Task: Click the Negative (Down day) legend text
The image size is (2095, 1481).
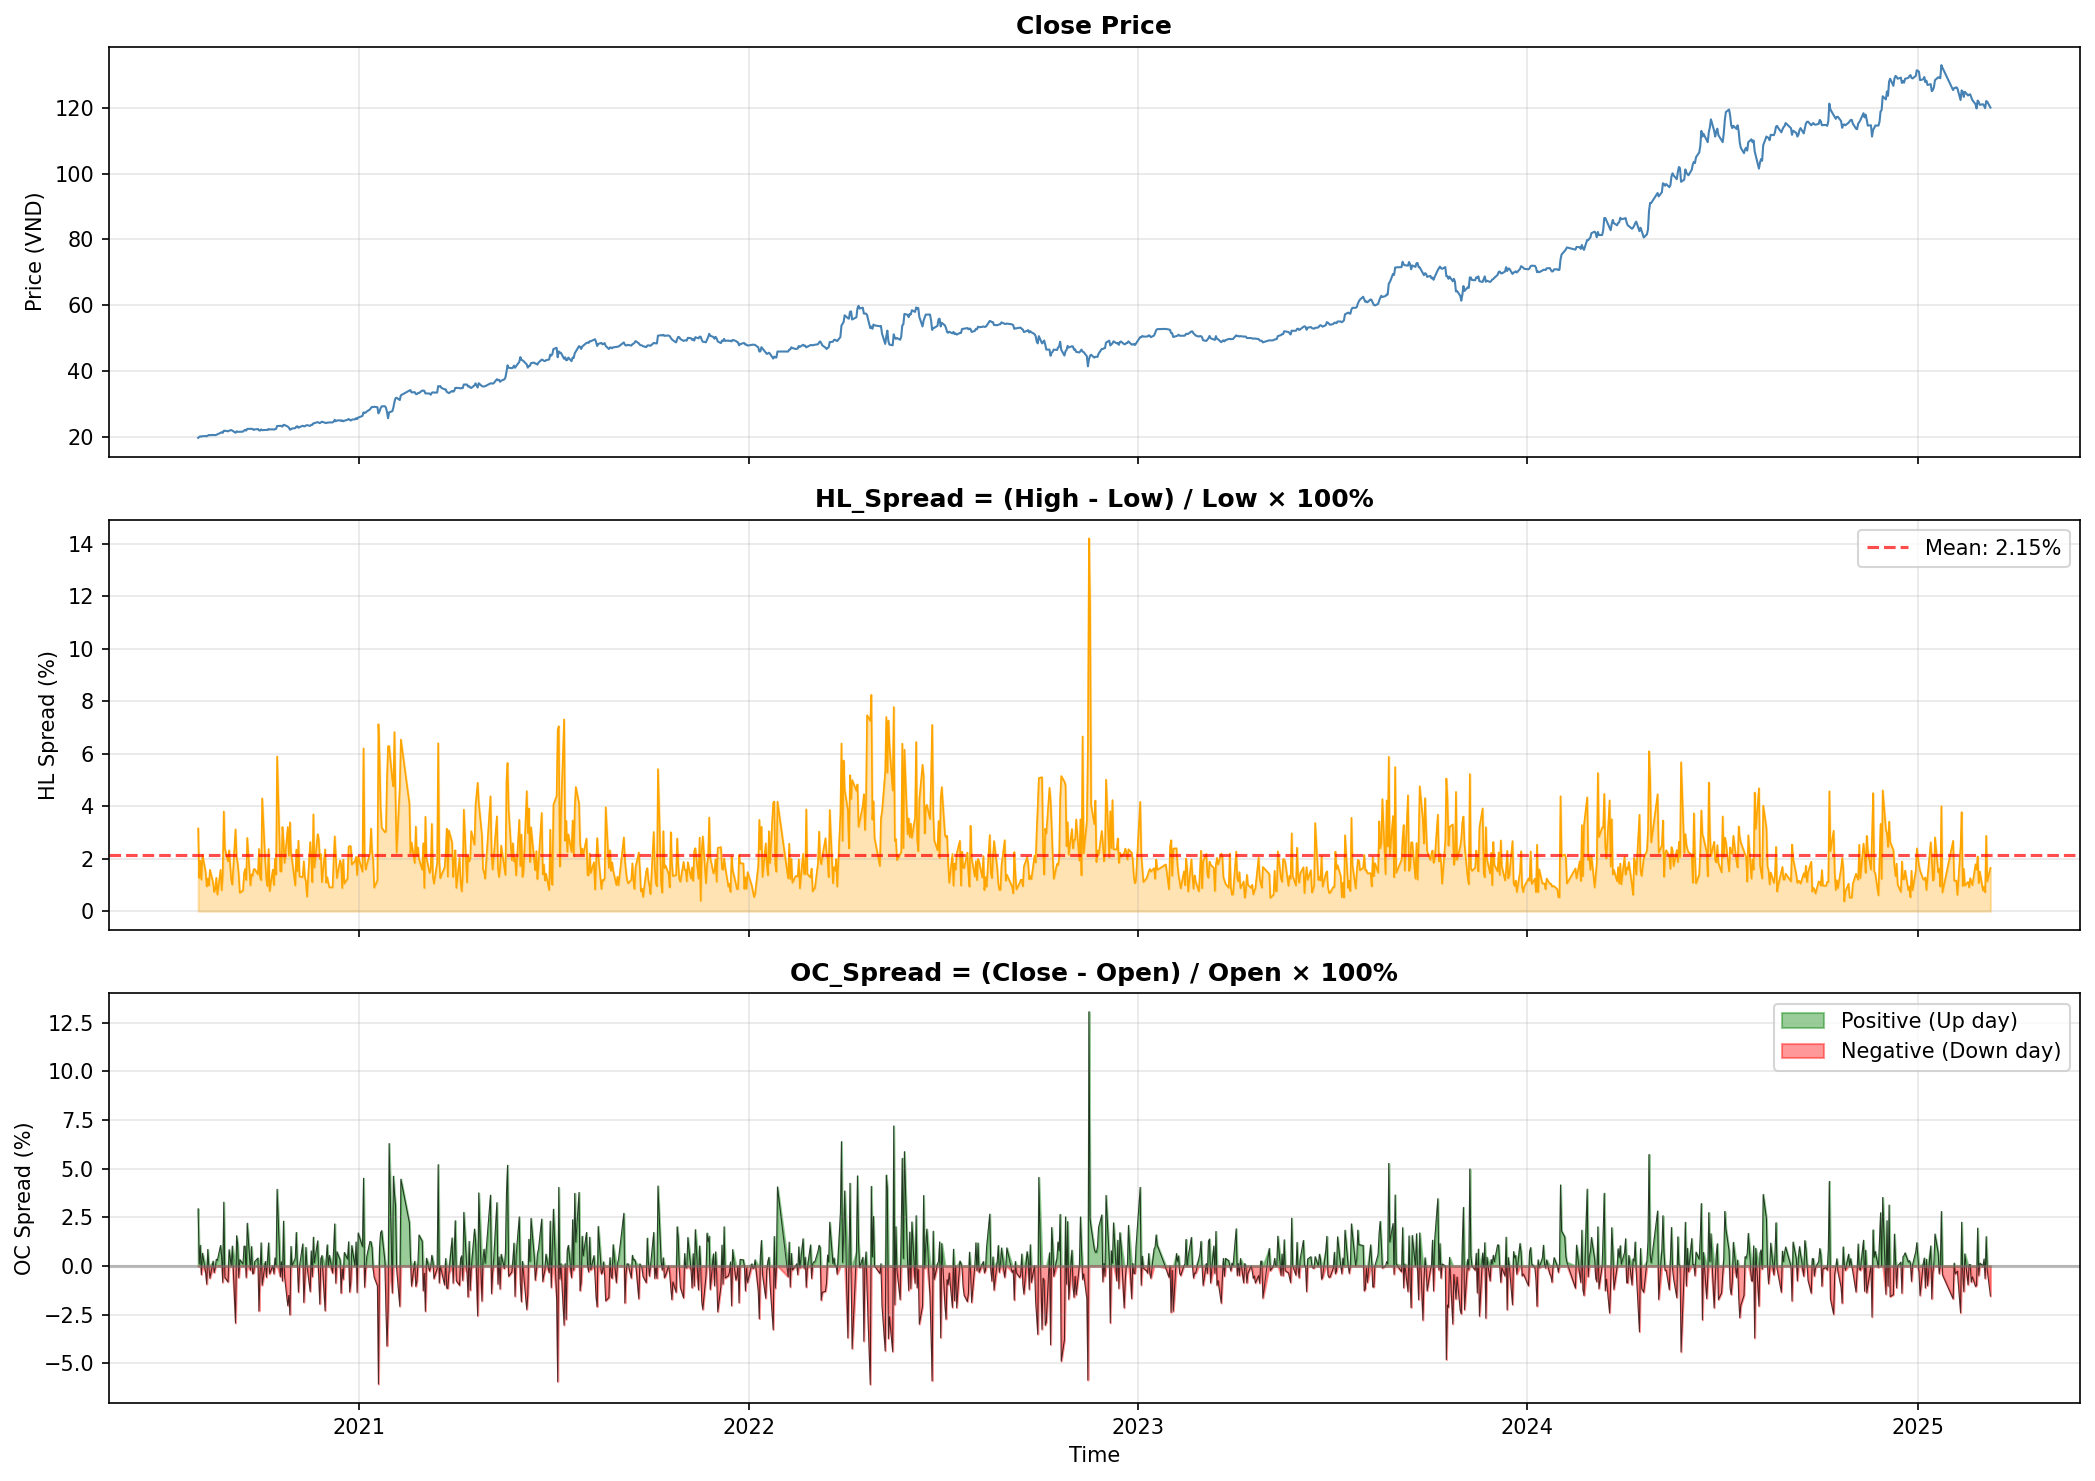Action: coord(1950,1051)
